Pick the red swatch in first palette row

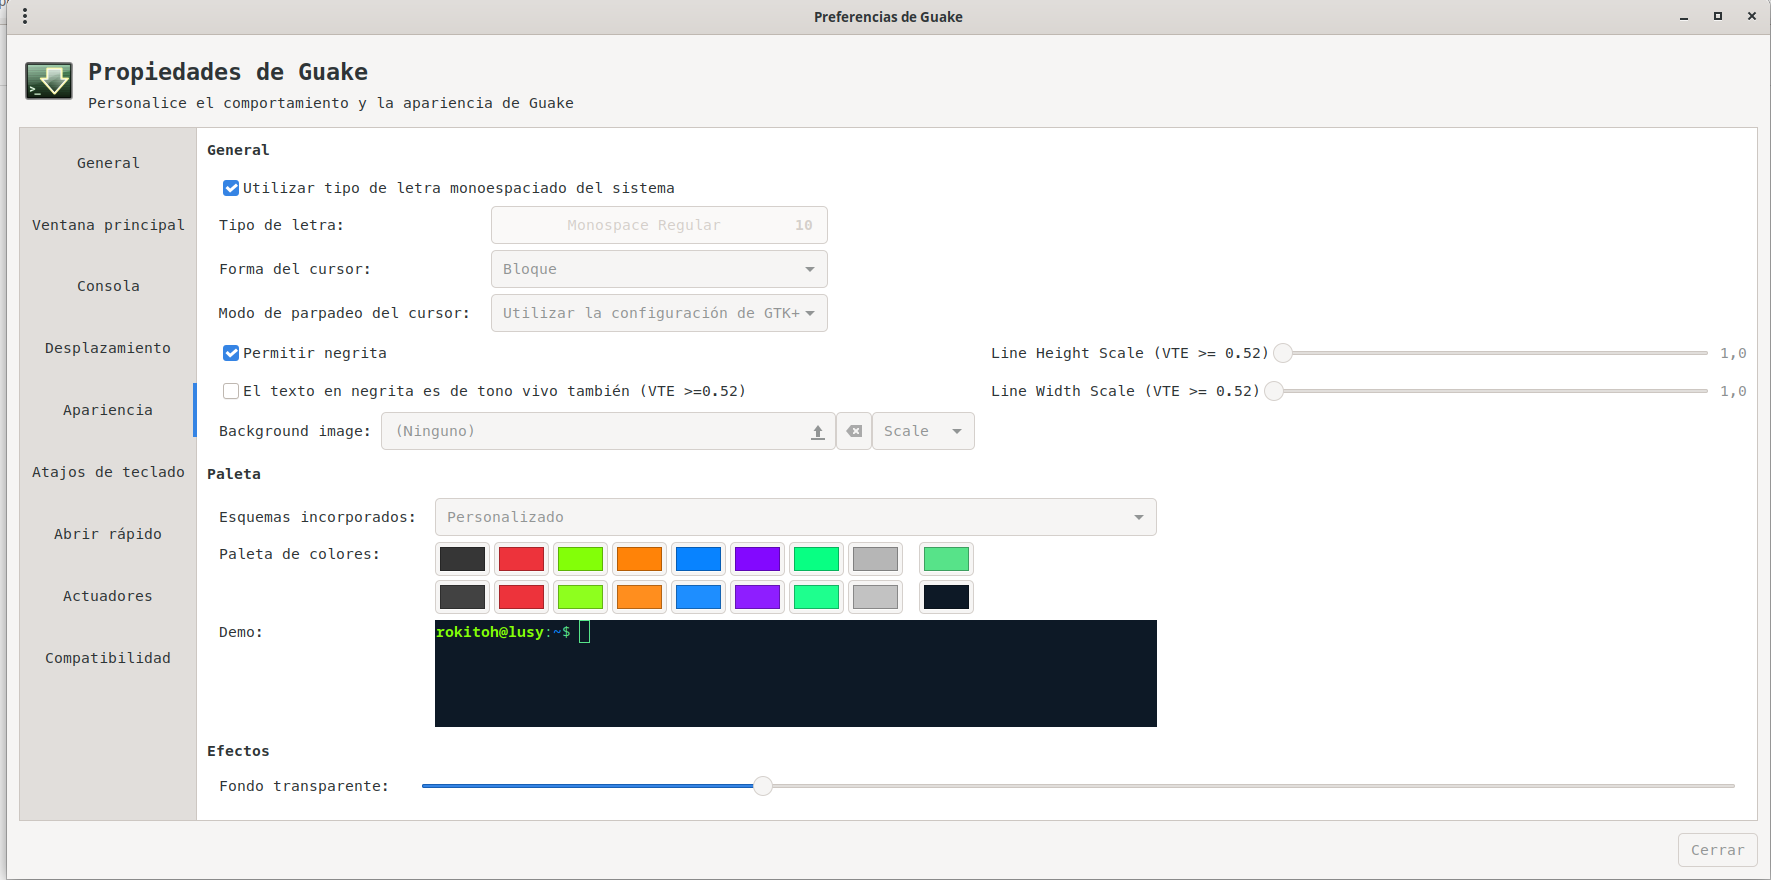521,559
